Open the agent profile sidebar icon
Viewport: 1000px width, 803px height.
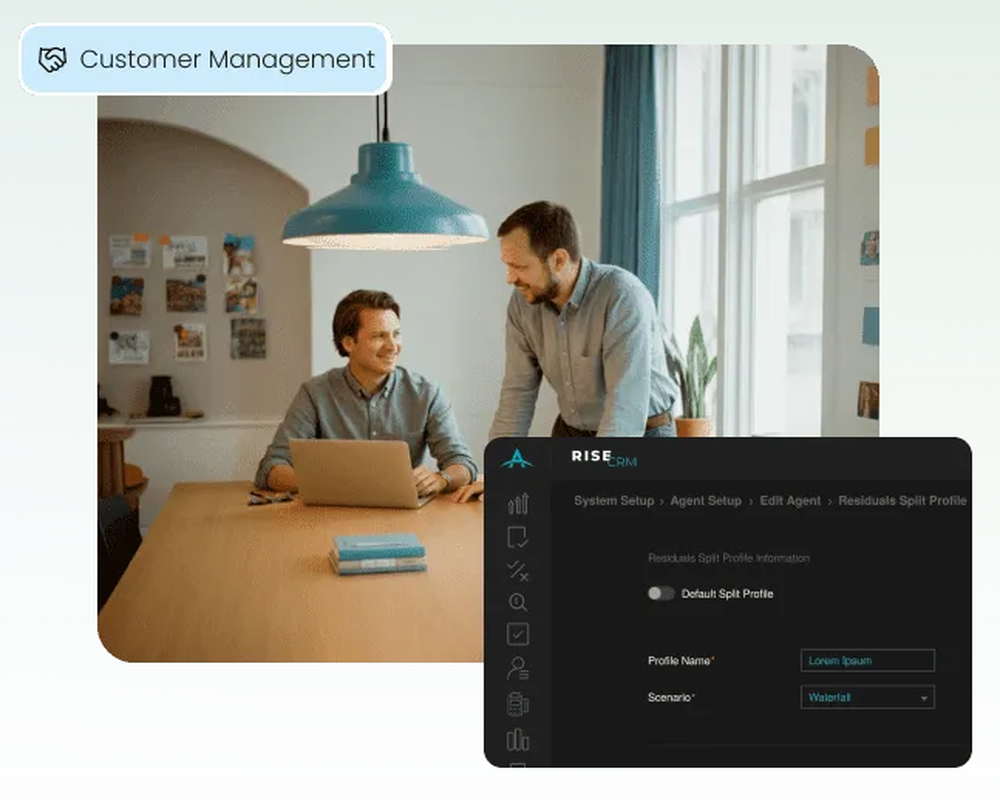point(517,666)
